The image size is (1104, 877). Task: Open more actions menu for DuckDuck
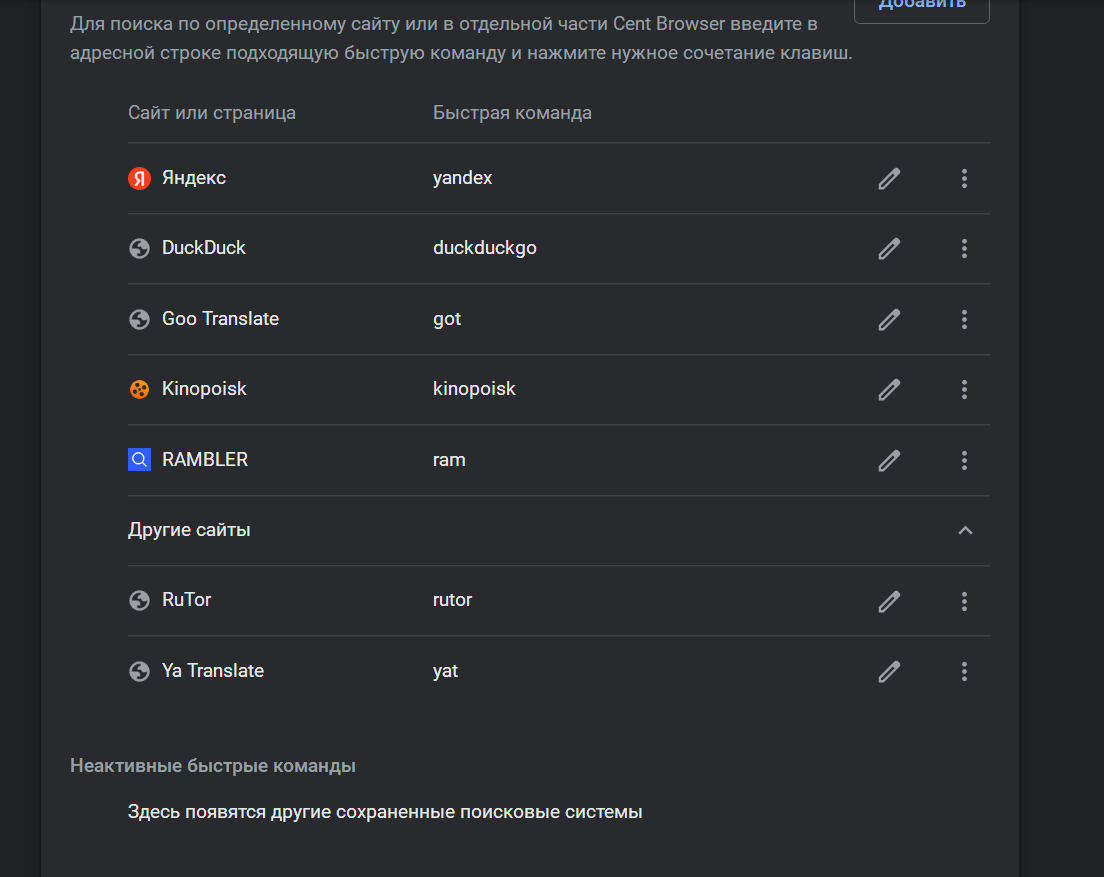pos(964,248)
